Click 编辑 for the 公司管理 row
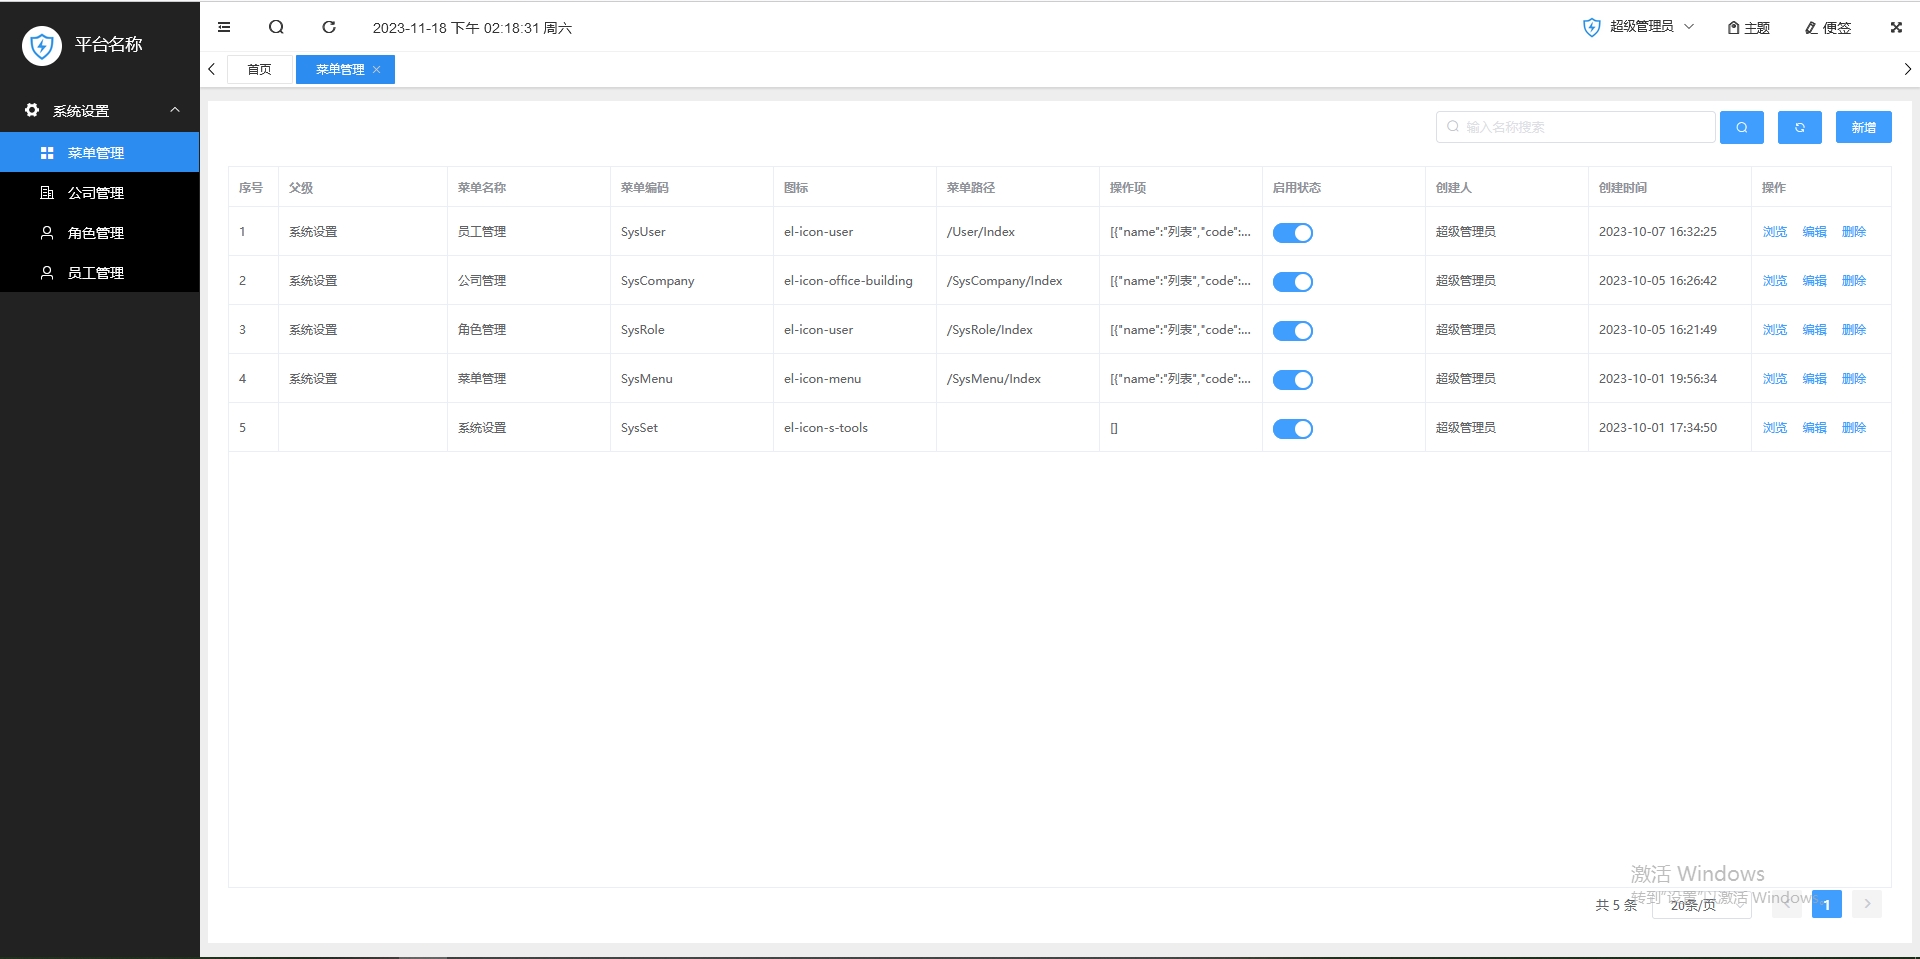 tap(1814, 281)
